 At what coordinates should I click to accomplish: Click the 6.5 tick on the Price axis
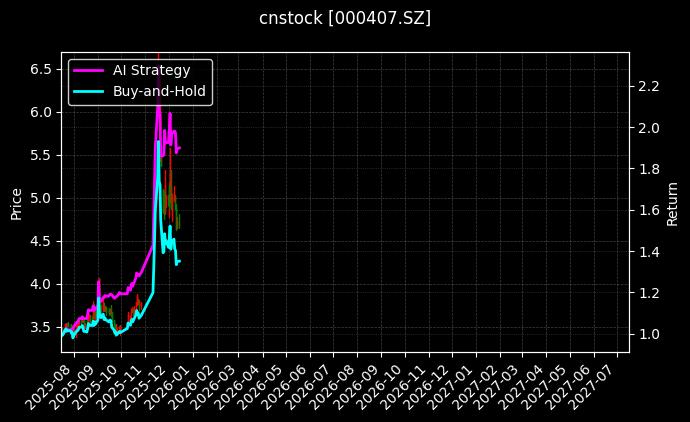click(x=43, y=69)
